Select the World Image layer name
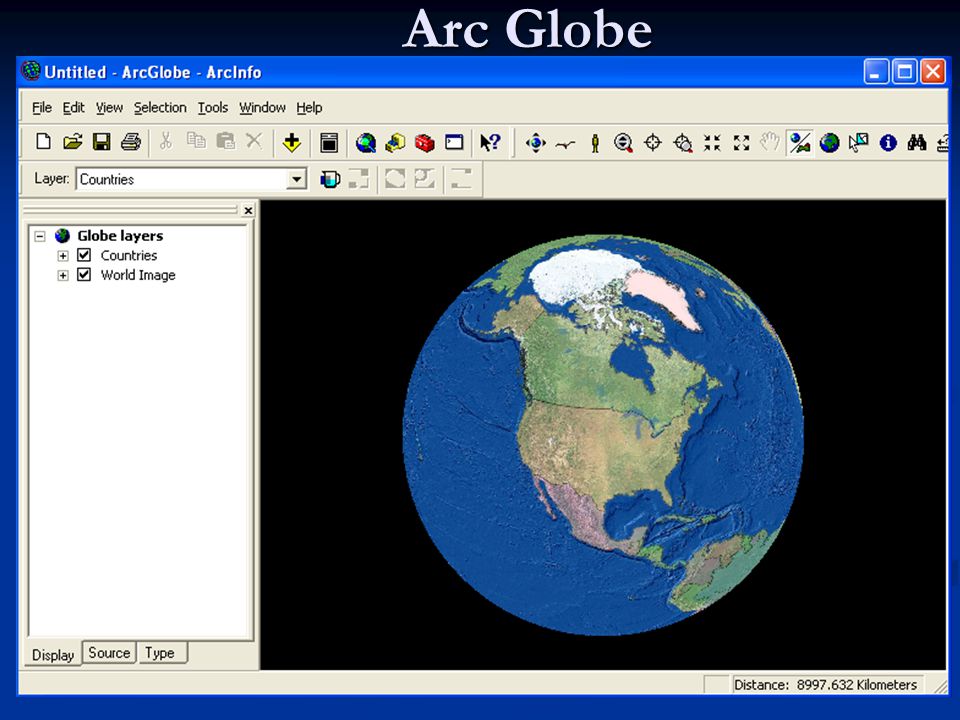Image resolution: width=960 pixels, height=720 pixels. [138, 275]
